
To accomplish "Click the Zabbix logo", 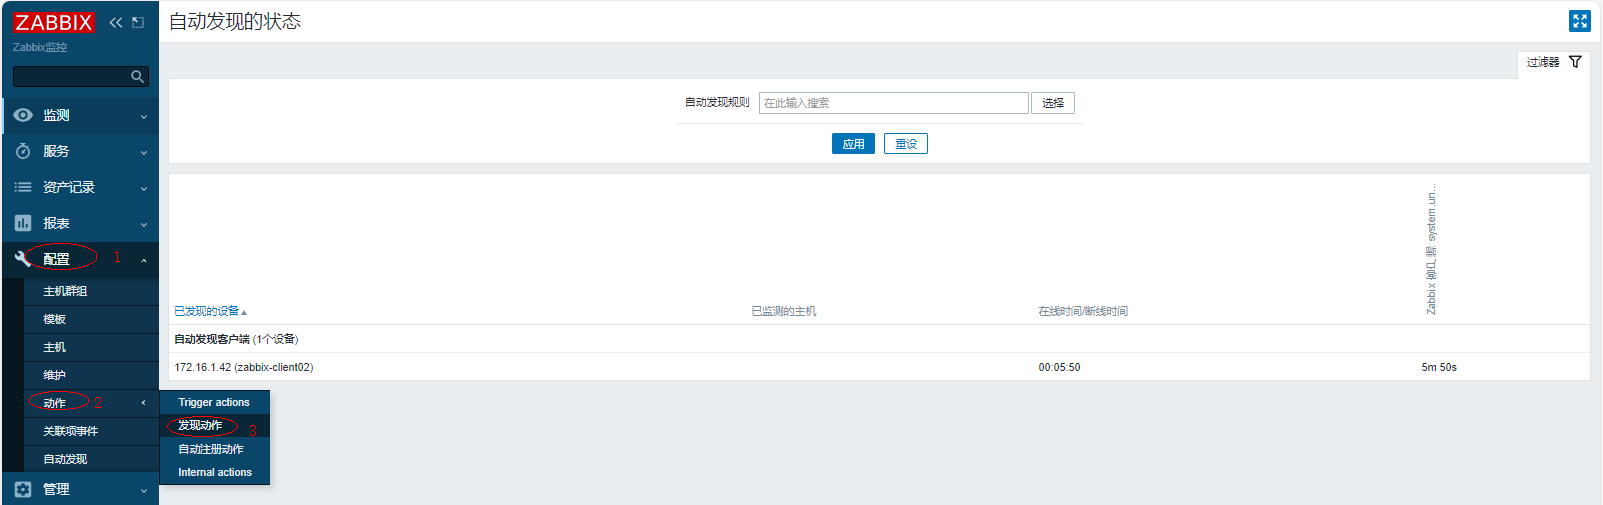I will tap(54, 22).
